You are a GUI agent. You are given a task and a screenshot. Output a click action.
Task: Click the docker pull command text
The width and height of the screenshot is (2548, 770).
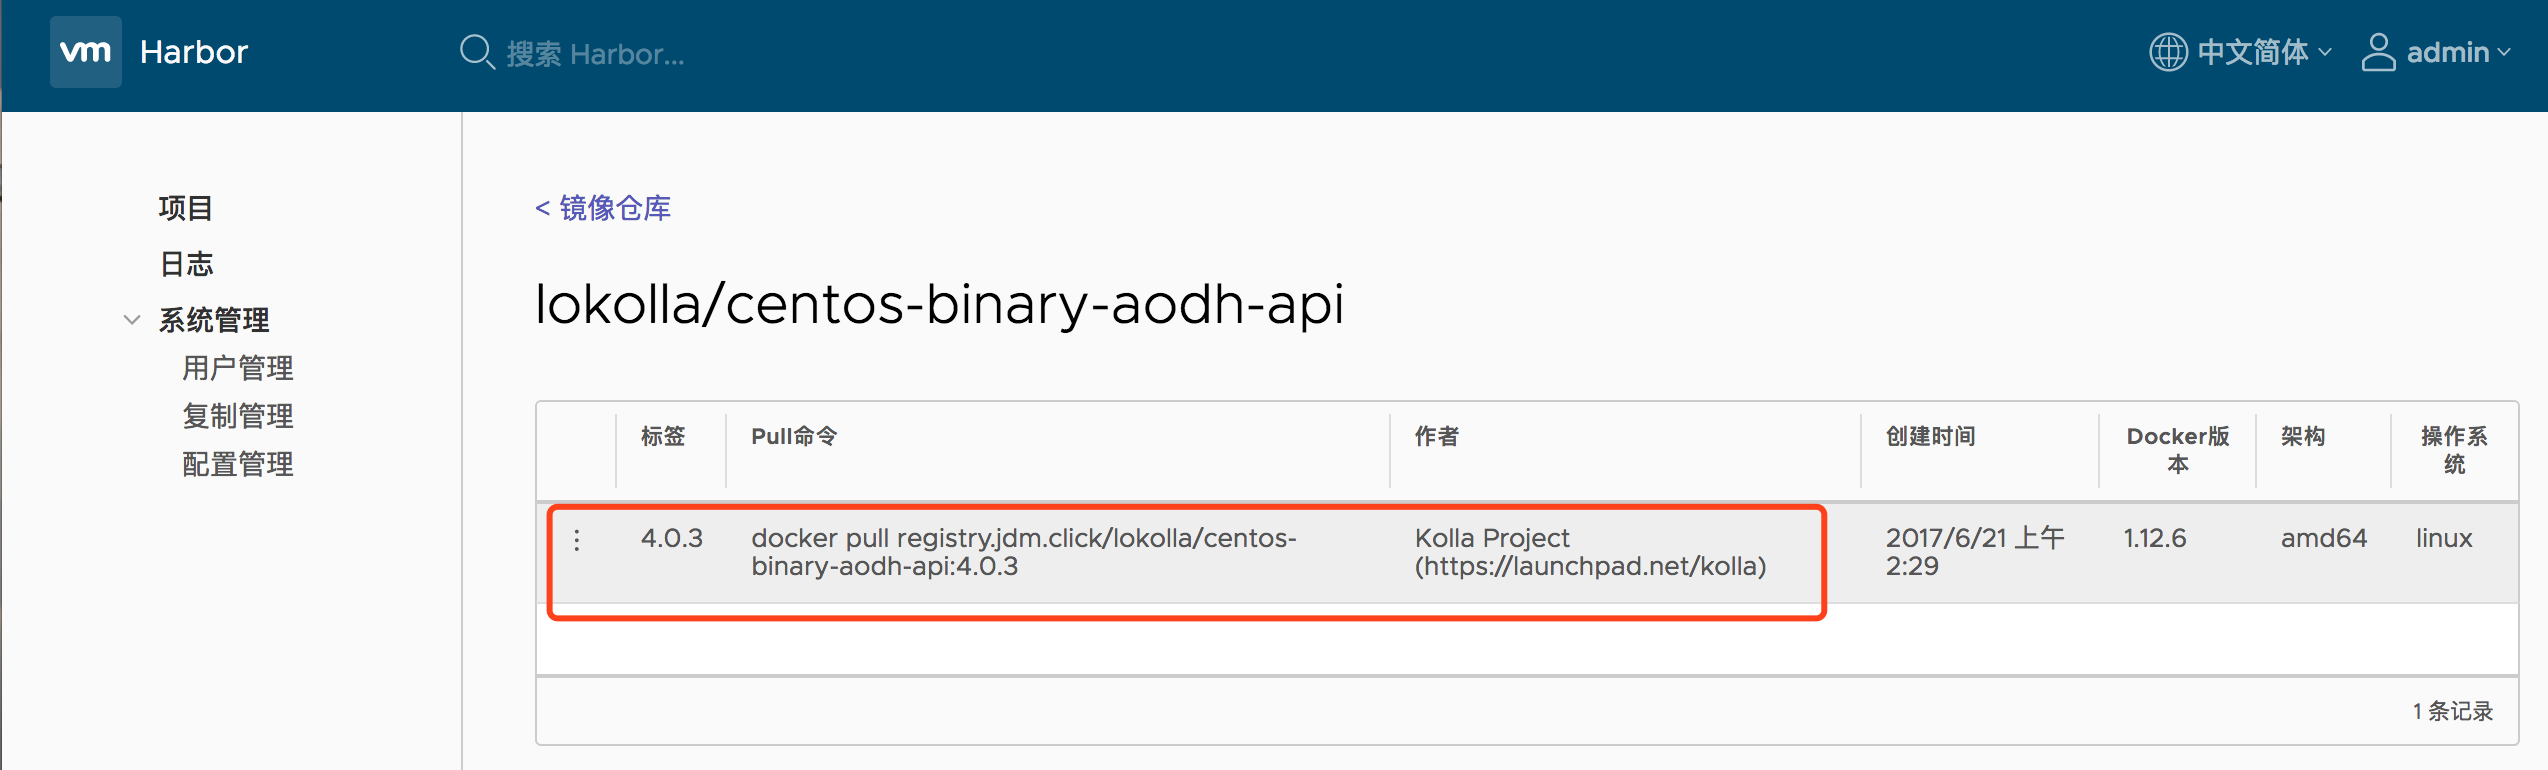(1024, 552)
